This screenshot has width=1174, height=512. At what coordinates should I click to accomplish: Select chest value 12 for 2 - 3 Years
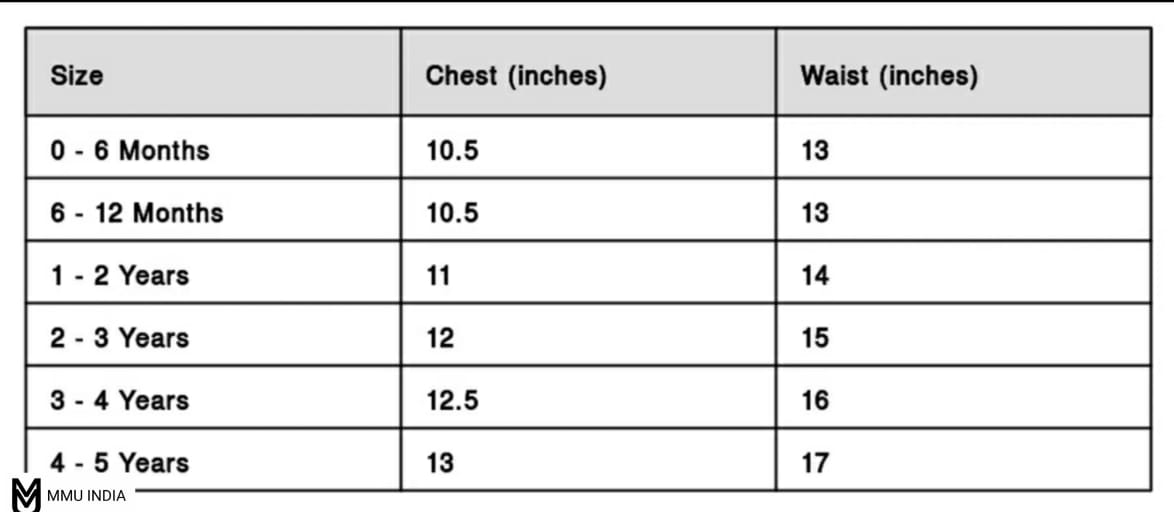pos(440,337)
